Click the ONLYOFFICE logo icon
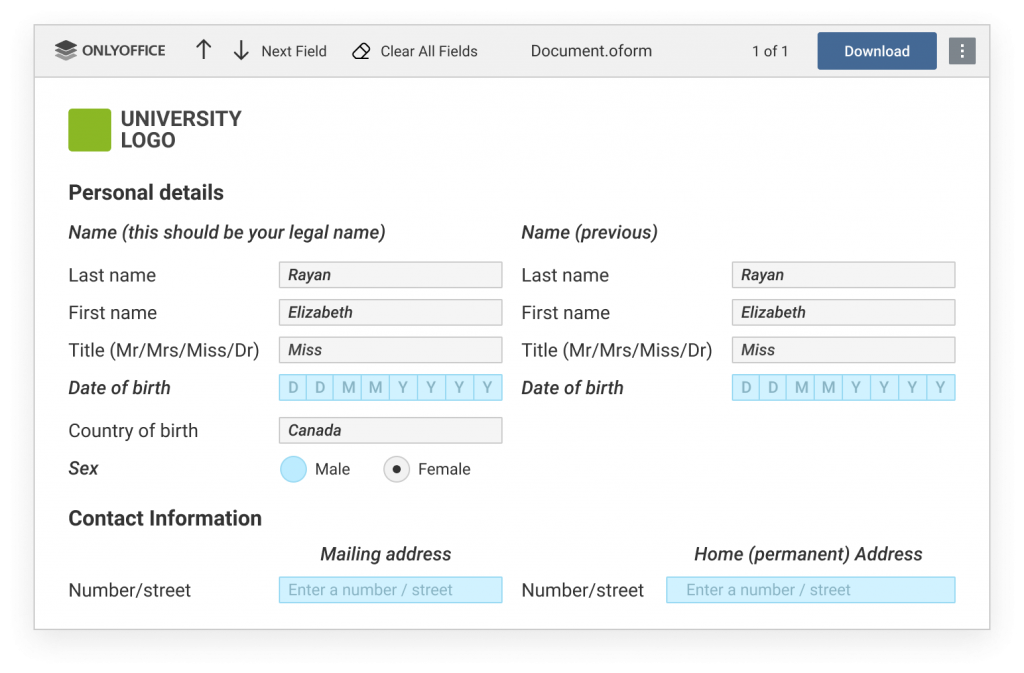The height and width of the screenshot is (673, 1024). (67, 50)
